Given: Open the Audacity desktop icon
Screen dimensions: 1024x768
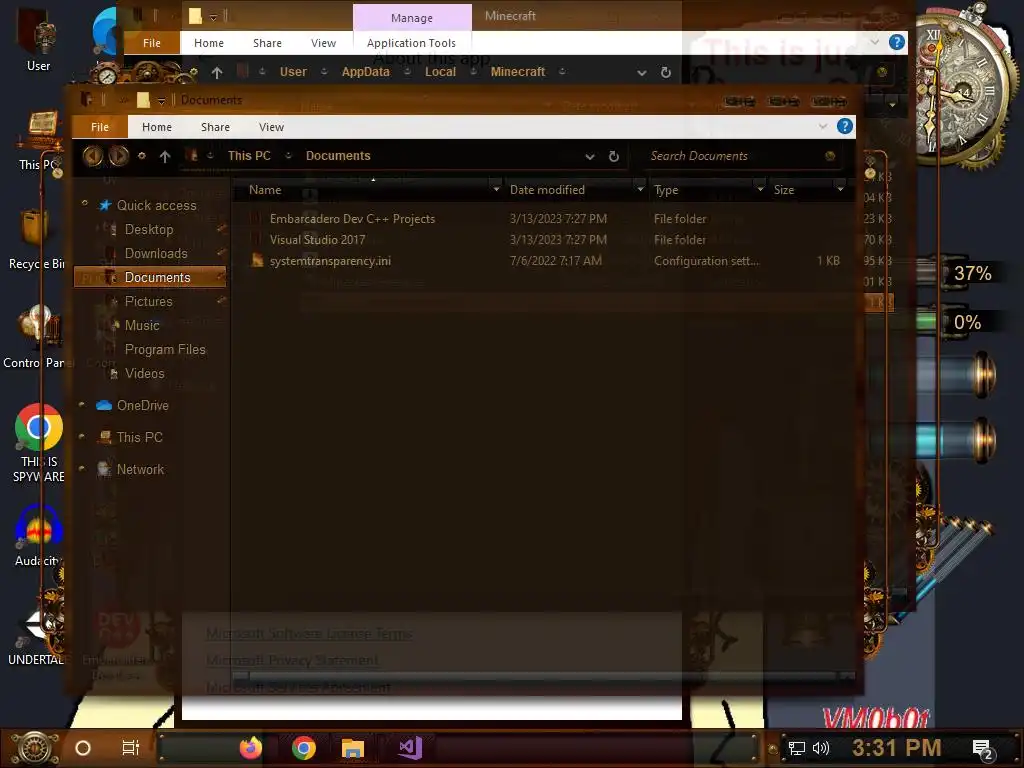Looking at the screenshot, I should tap(38, 536).
